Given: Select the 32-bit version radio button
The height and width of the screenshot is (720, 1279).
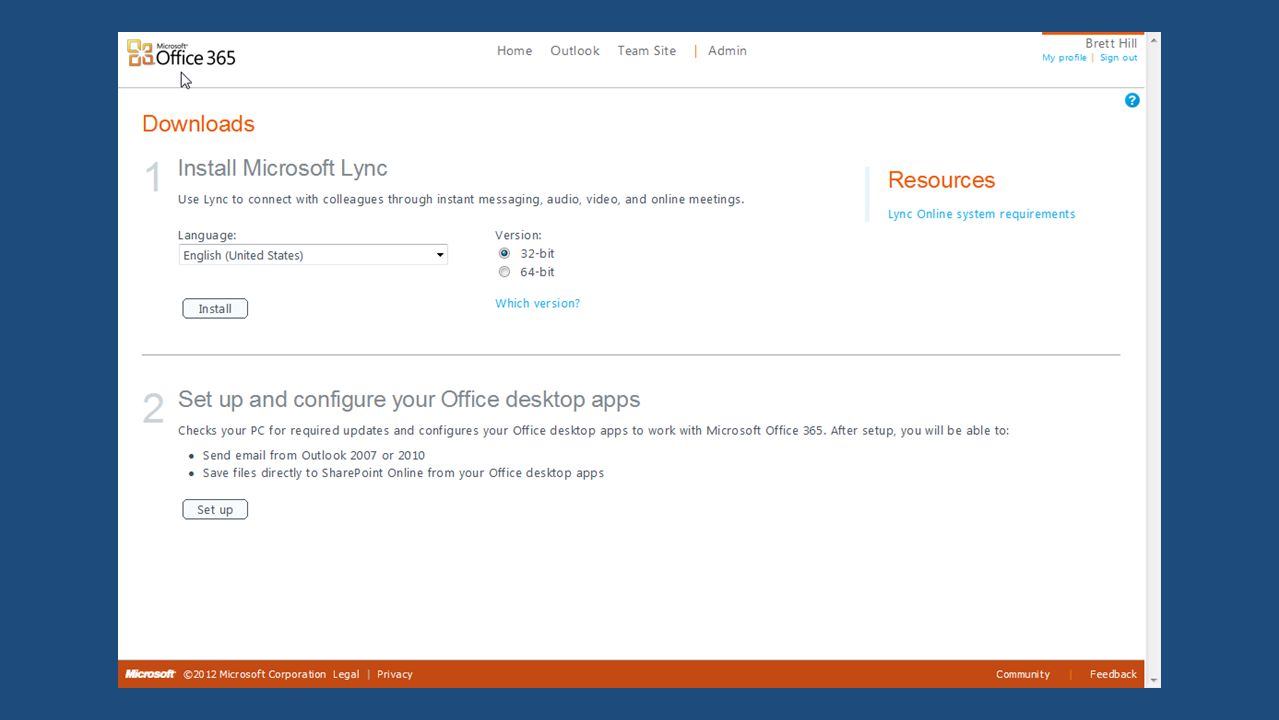Looking at the screenshot, I should pyautogui.click(x=504, y=254).
